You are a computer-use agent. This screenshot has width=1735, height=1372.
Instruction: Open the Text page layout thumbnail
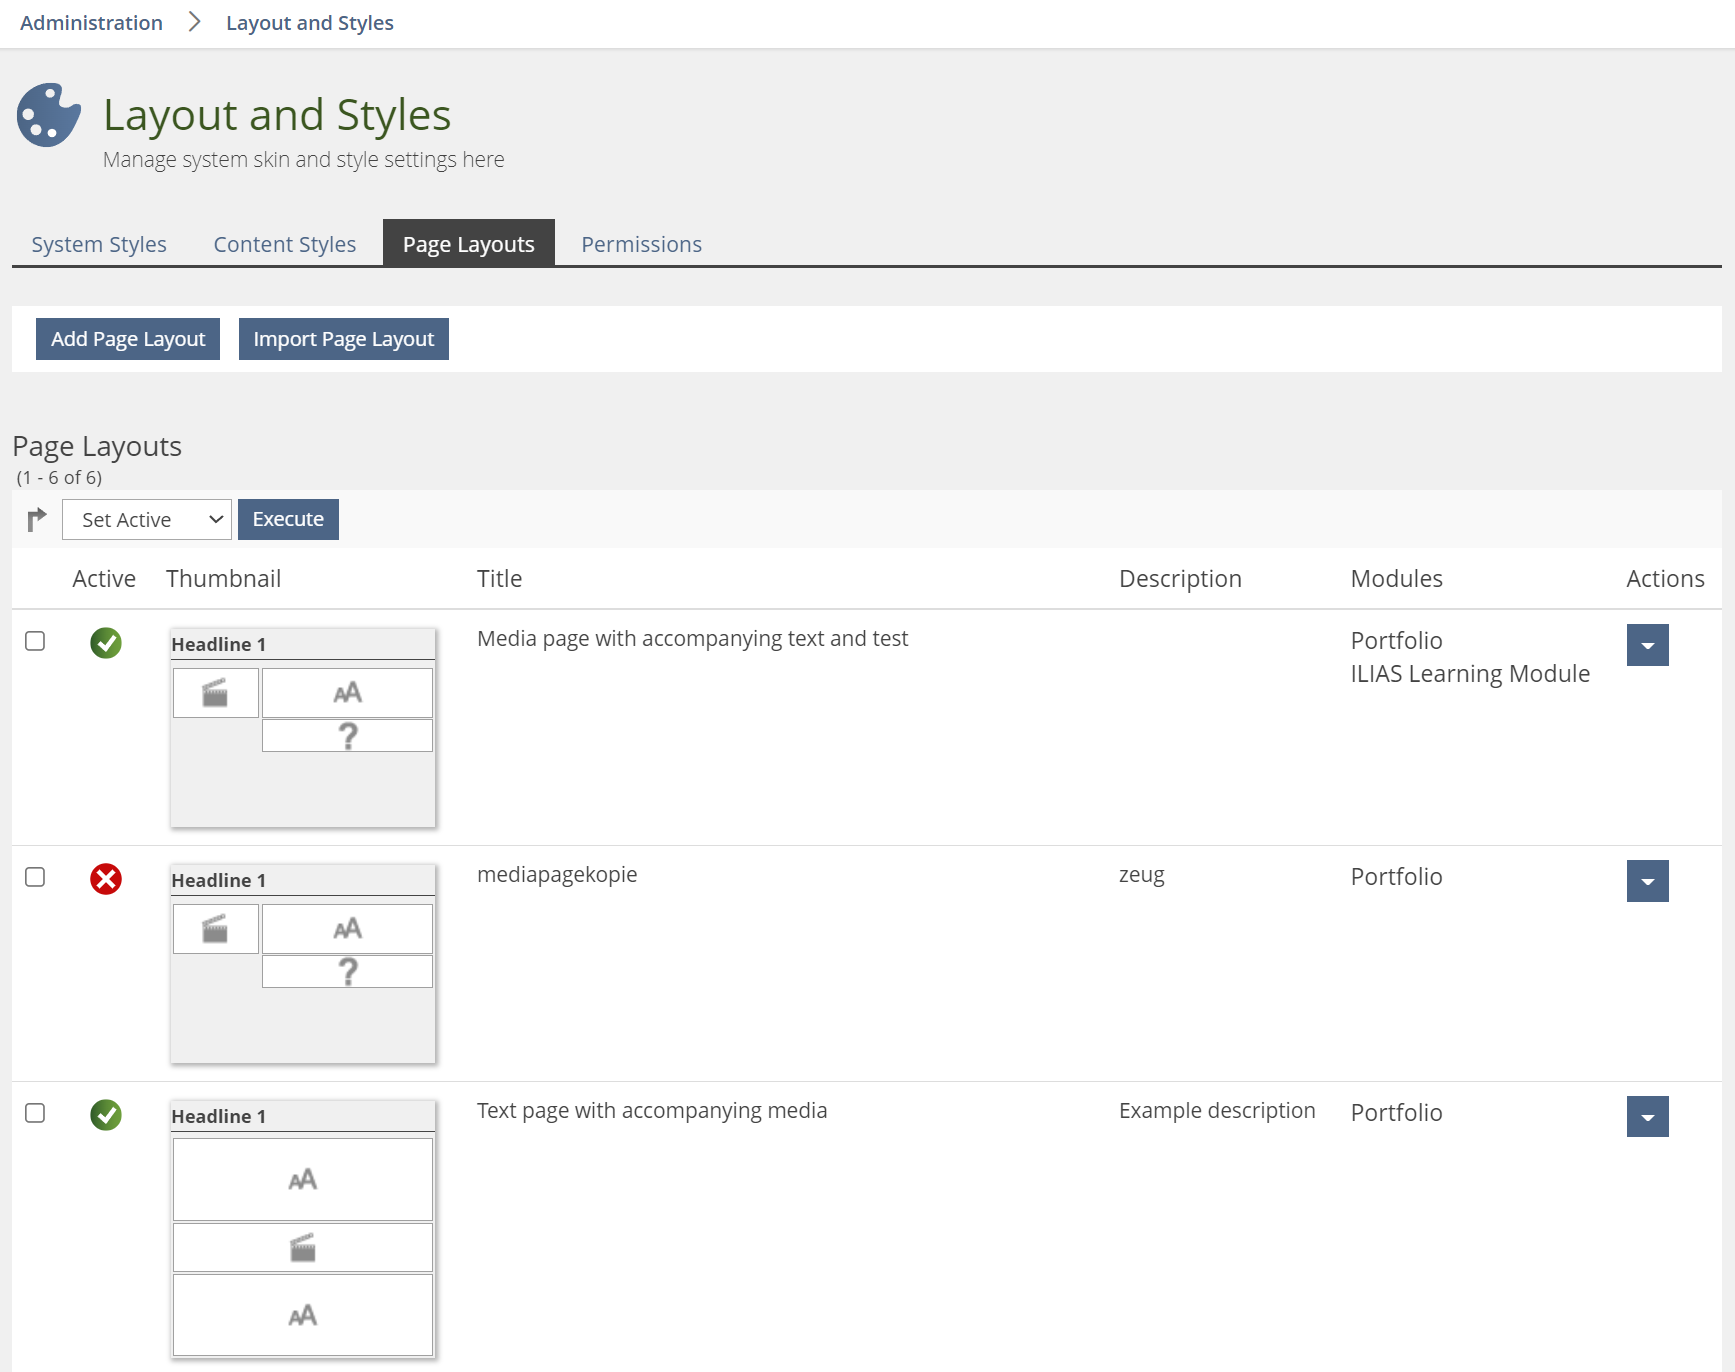[303, 1230]
